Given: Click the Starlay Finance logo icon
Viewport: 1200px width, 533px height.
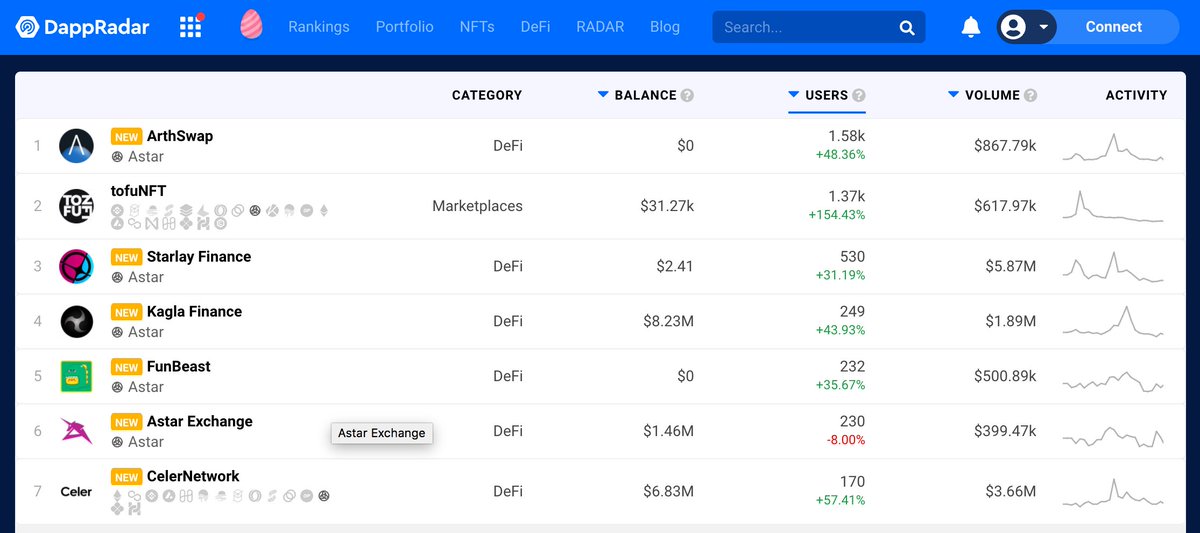Looking at the screenshot, I should click(x=76, y=266).
